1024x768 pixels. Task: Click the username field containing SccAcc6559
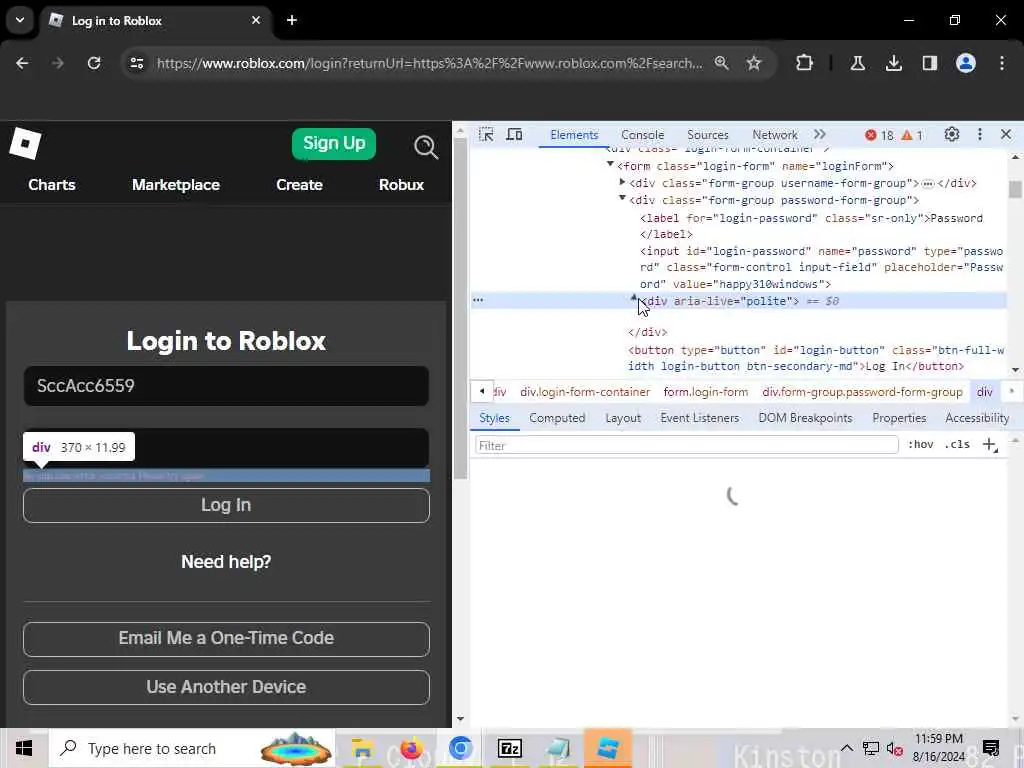pyautogui.click(x=226, y=386)
